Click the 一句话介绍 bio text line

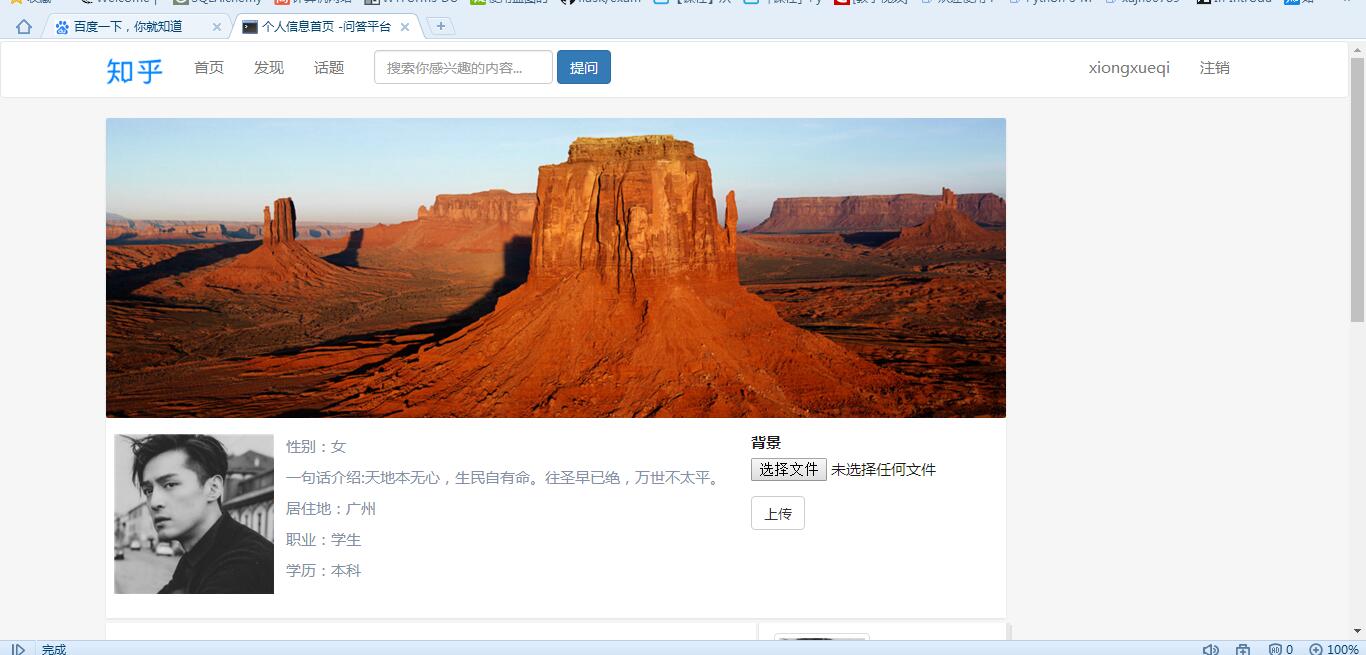click(x=505, y=478)
